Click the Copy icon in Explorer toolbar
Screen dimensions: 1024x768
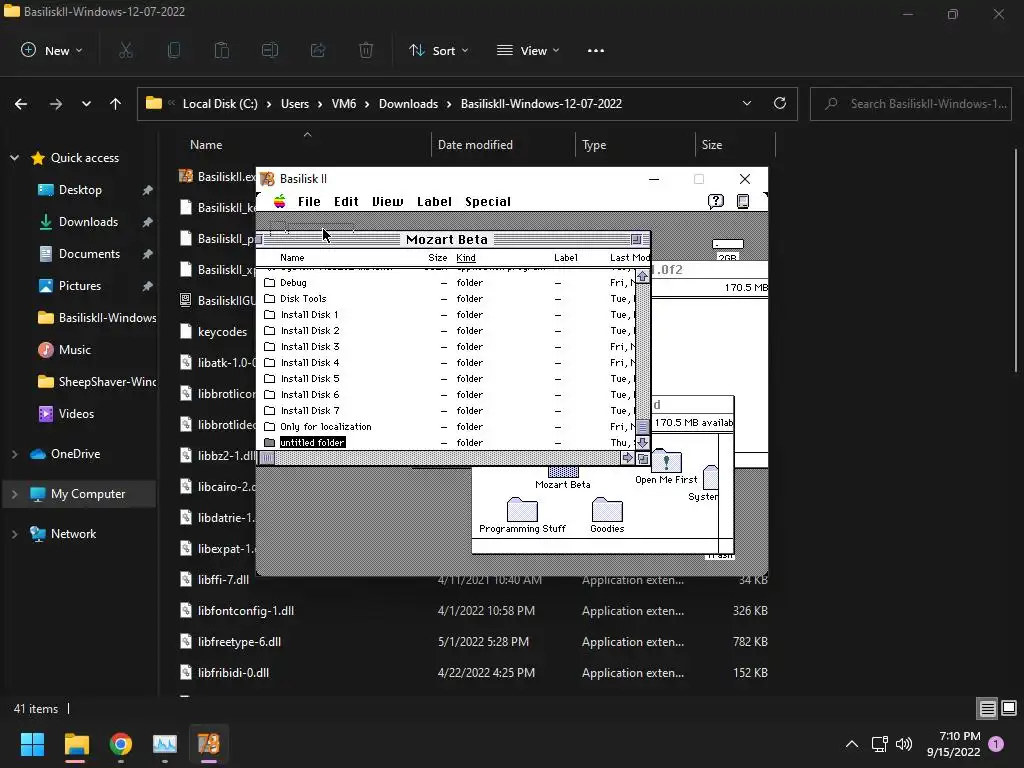pos(174,50)
